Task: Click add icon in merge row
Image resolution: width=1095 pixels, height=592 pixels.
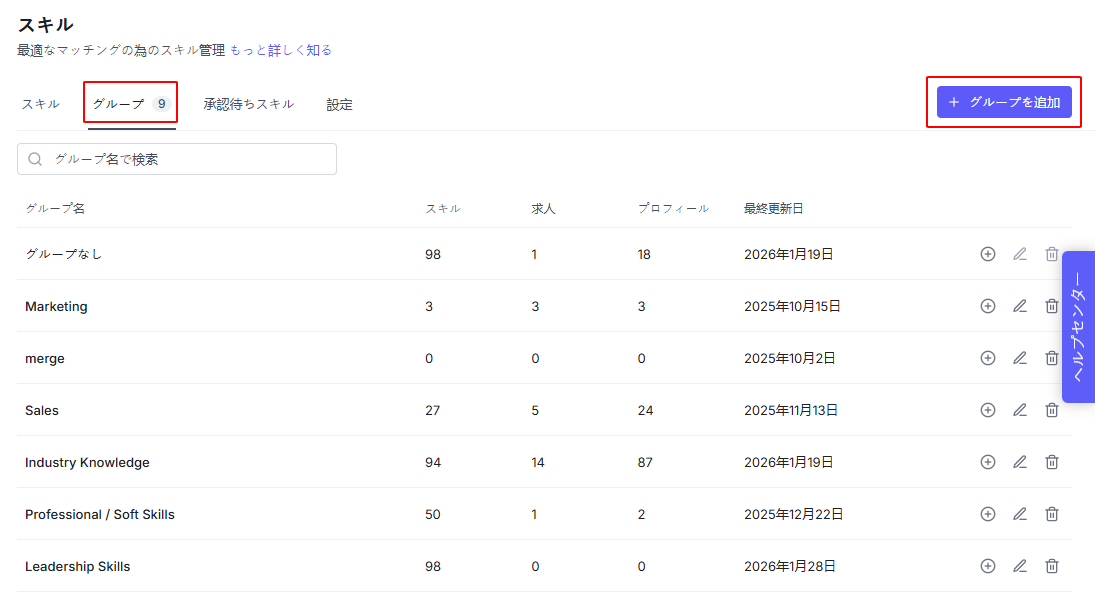Action: [987, 358]
